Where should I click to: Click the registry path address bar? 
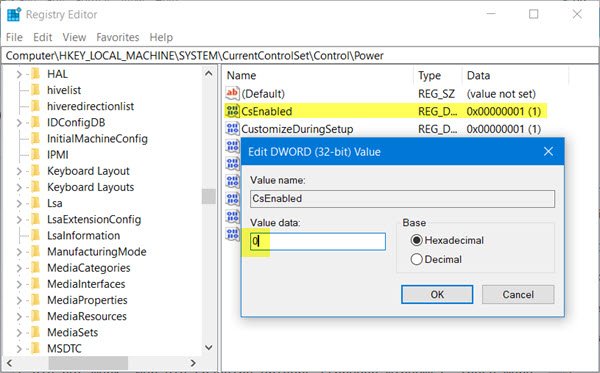point(300,56)
